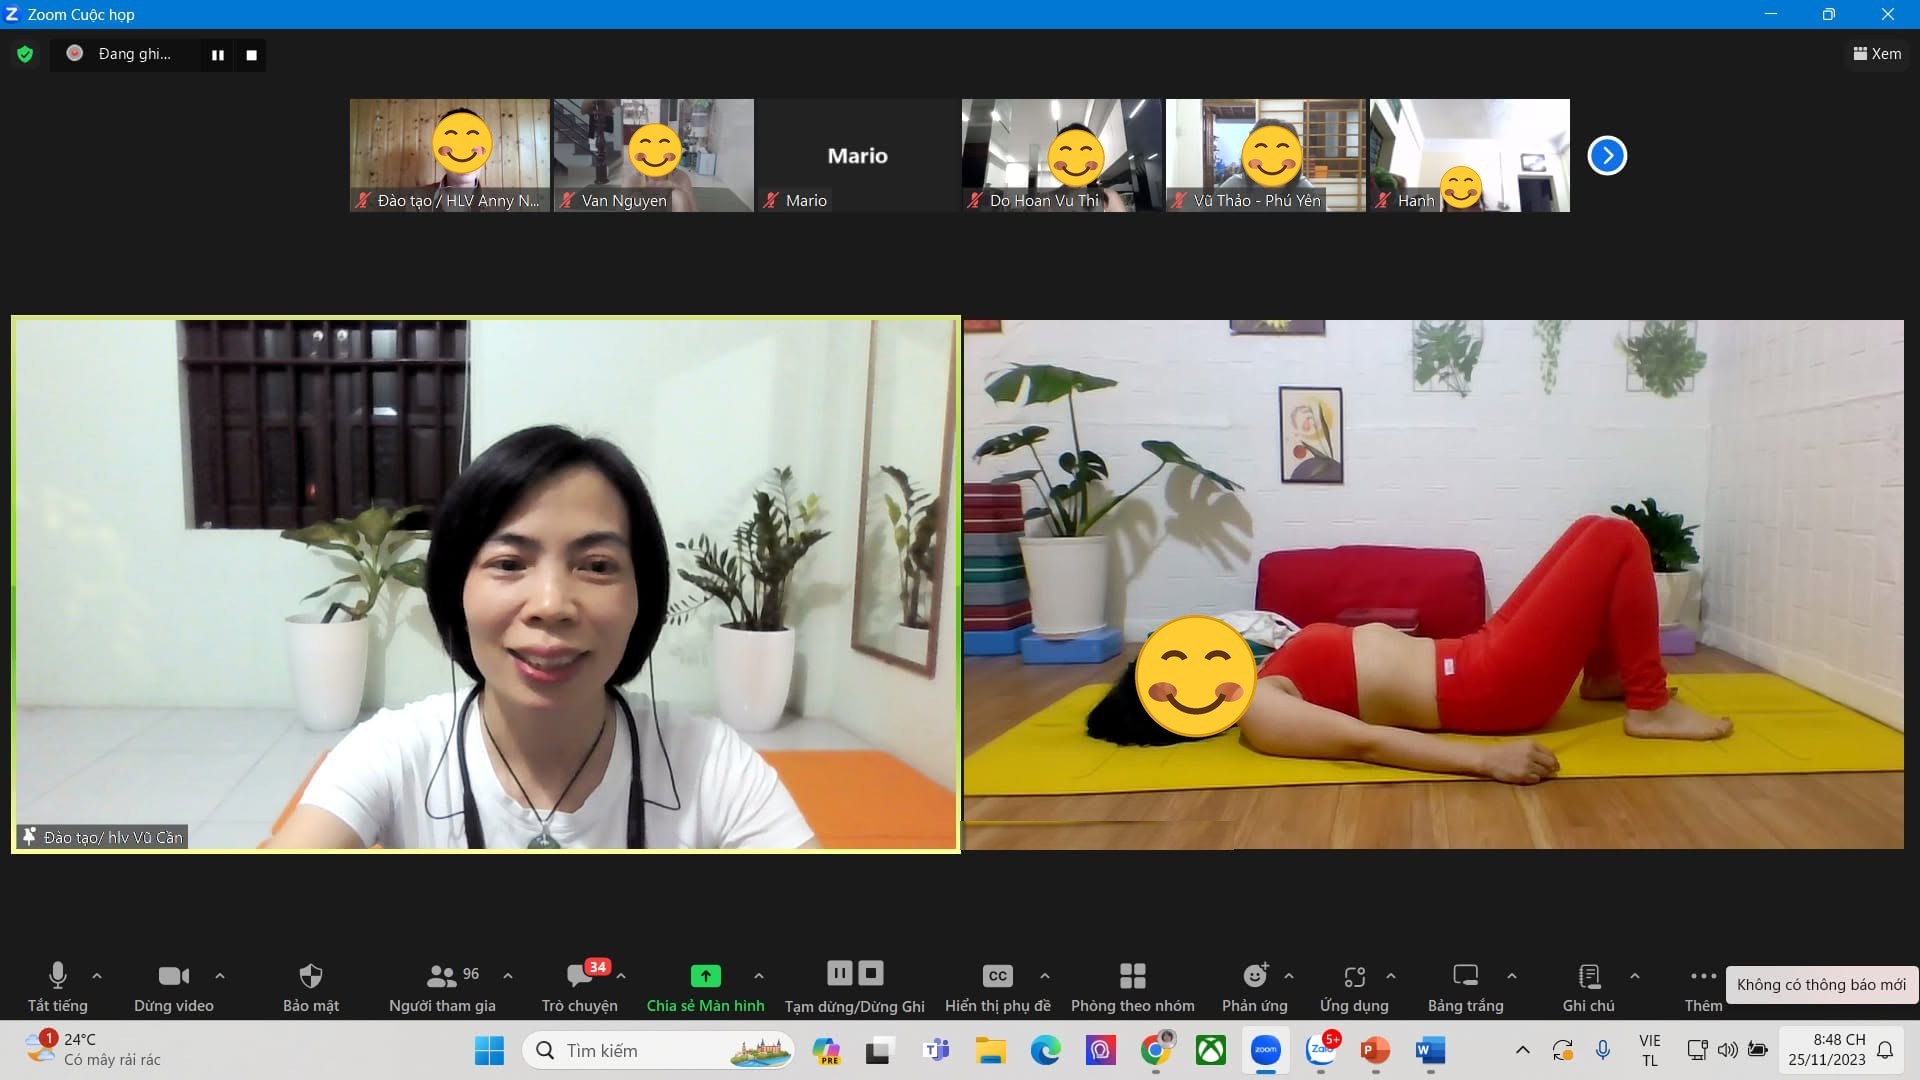Open Microsoft Teams from taskbar

point(936,1050)
